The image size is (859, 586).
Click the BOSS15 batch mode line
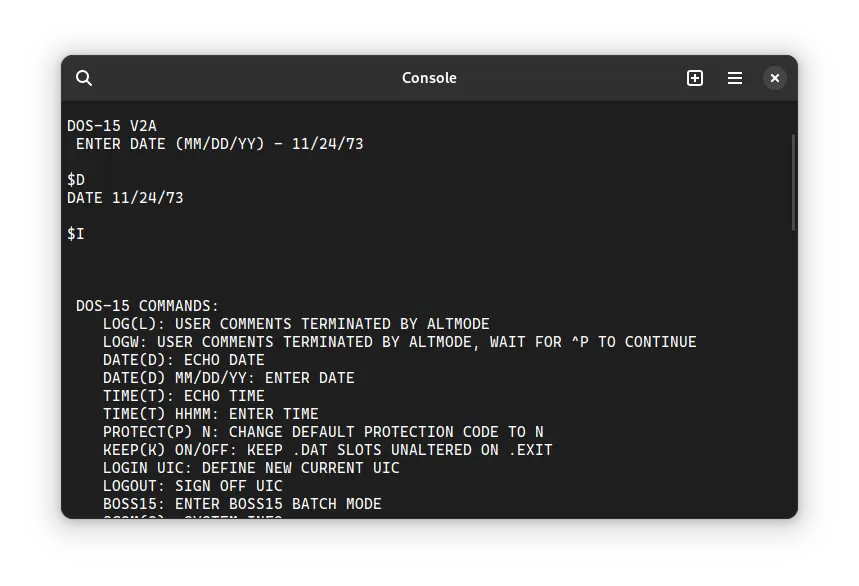click(x=242, y=504)
